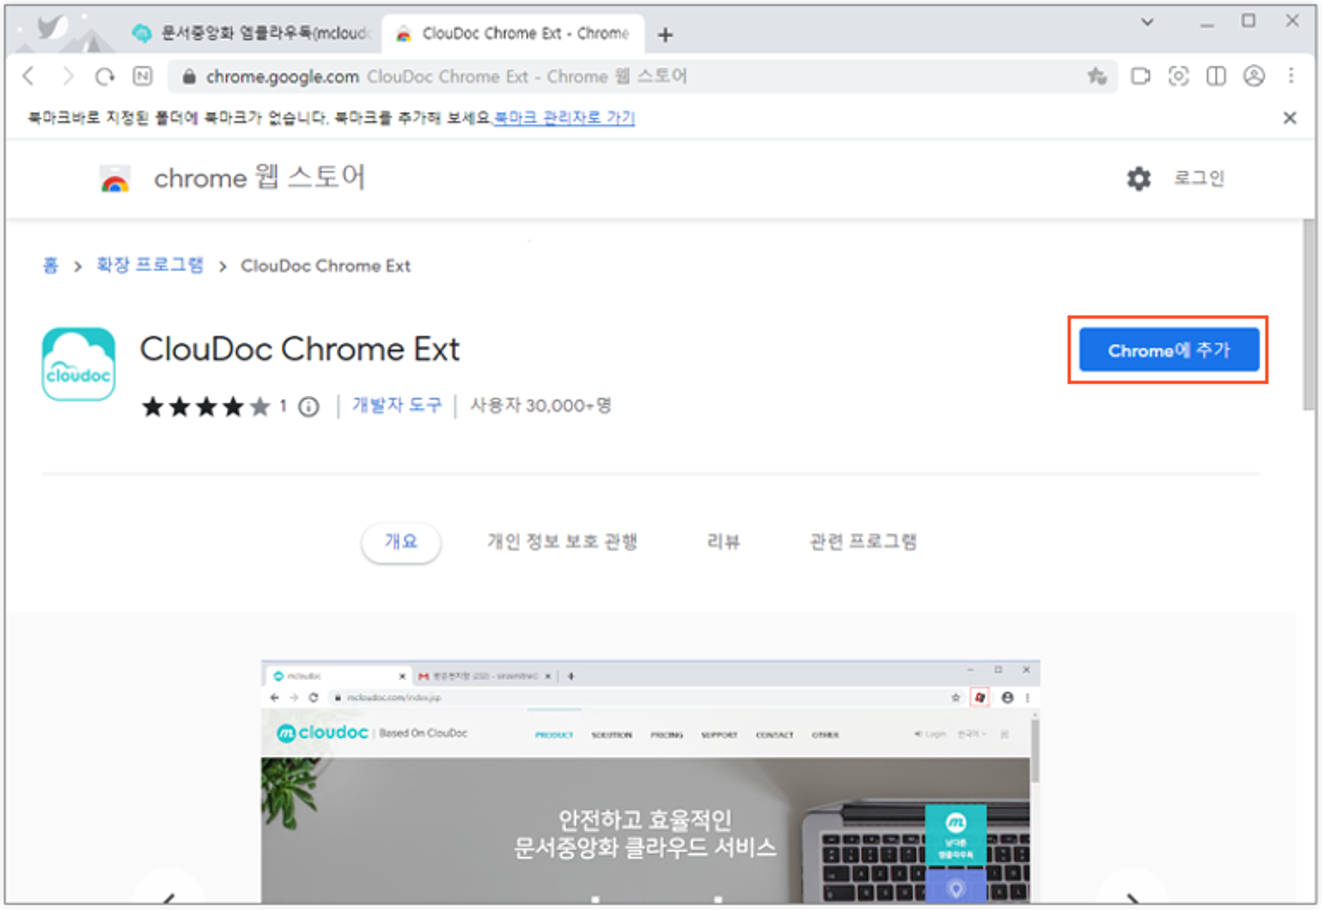The height and width of the screenshot is (910, 1322).
Task: Open the 관련 프로그램 tab
Action: 863,542
